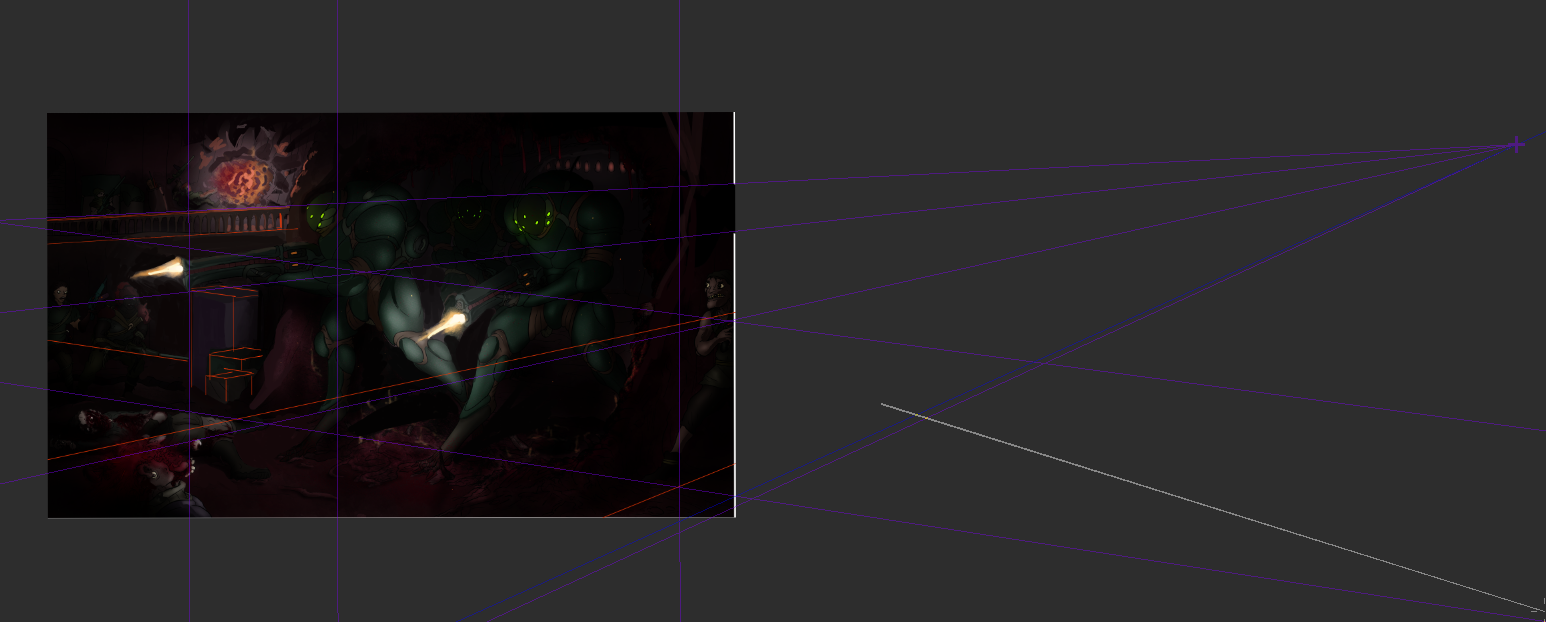This screenshot has width=1546, height=622.
Task: Click the purple vanishing point cross marker
Action: click(1516, 145)
